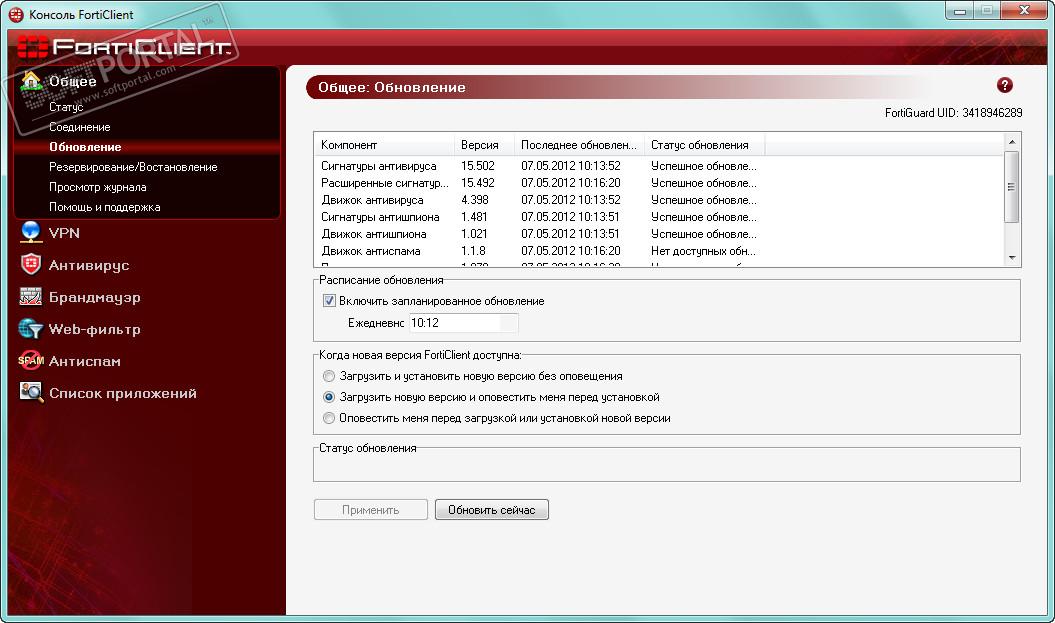Viewport: 1055px width, 623px height.
Task: Select the Движок антишпиона row
Action: tap(538, 234)
